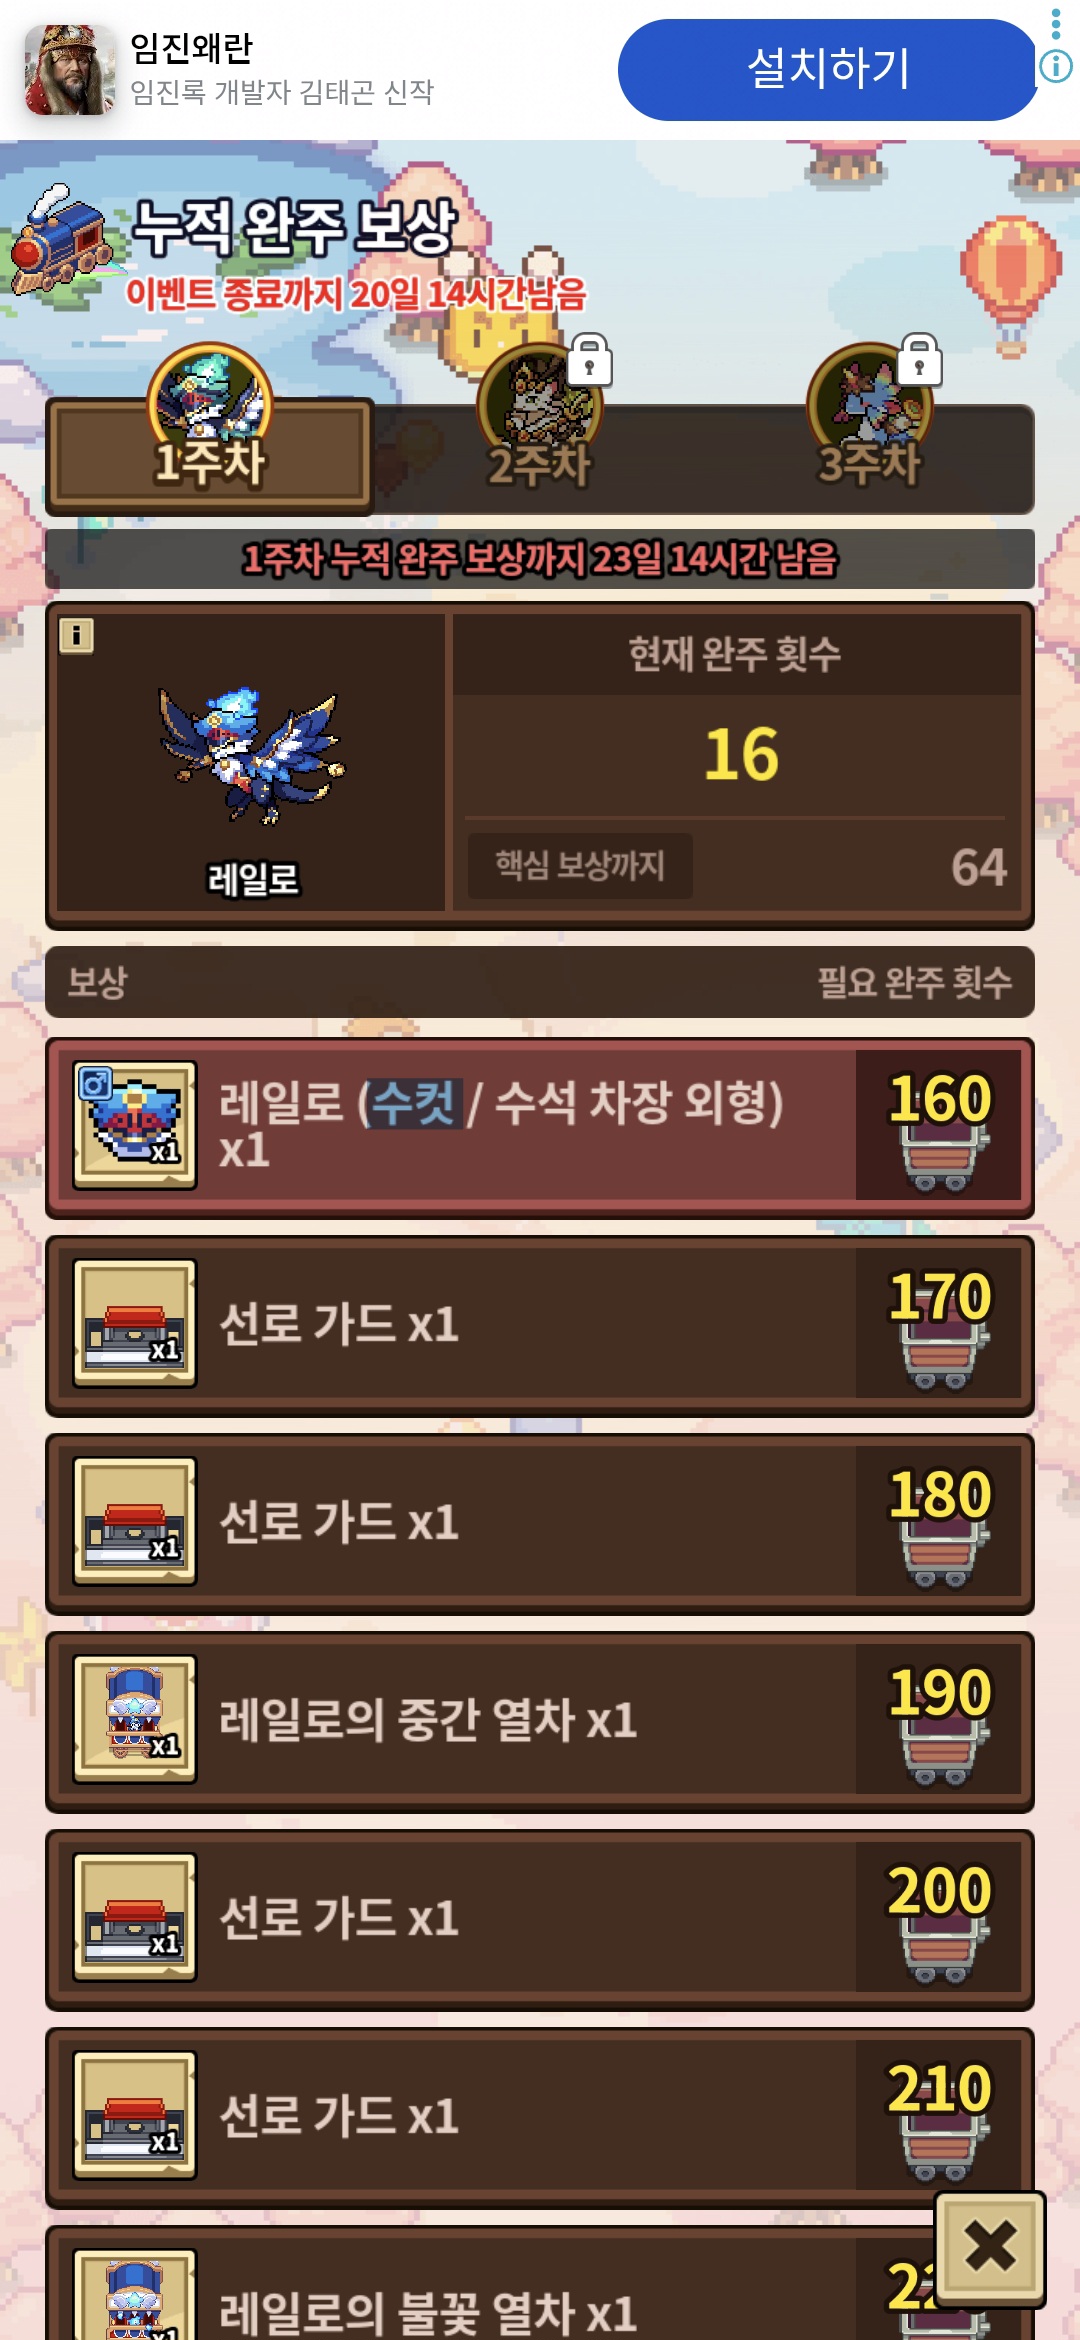Image resolution: width=1080 pixels, height=2340 pixels.
Task: Tap the Railro middle train reward icon
Action: (x=135, y=1719)
